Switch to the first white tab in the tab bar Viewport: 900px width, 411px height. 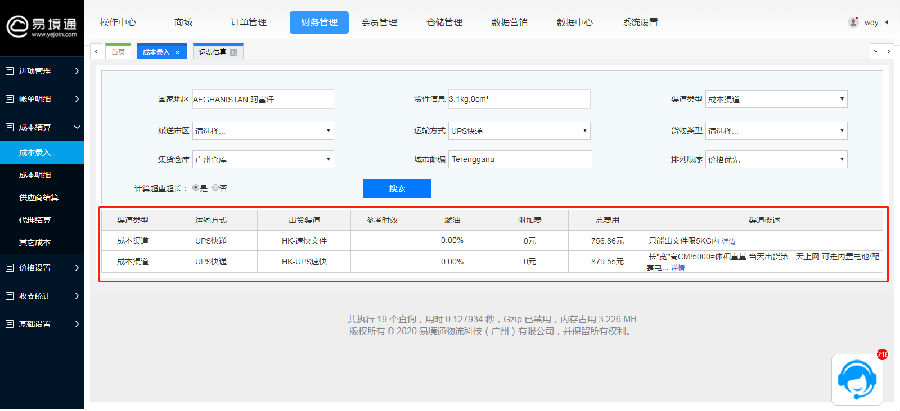pyautogui.click(x=118, y=52)
